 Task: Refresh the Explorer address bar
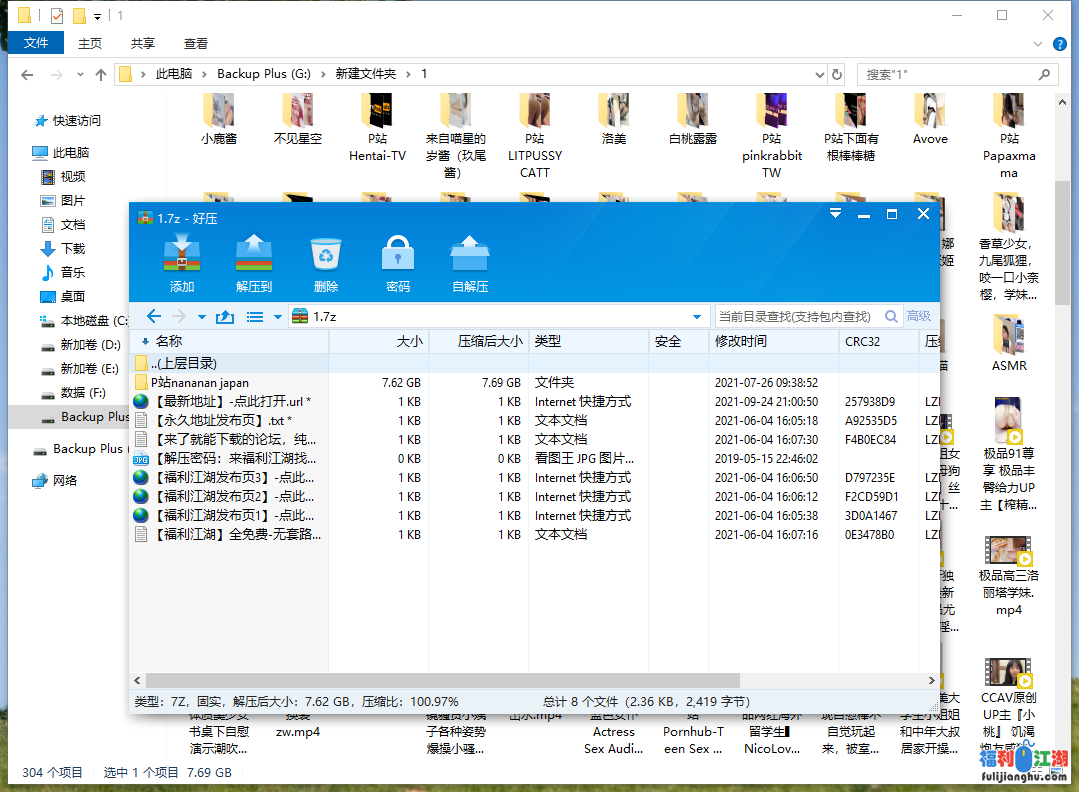[837, 75]
